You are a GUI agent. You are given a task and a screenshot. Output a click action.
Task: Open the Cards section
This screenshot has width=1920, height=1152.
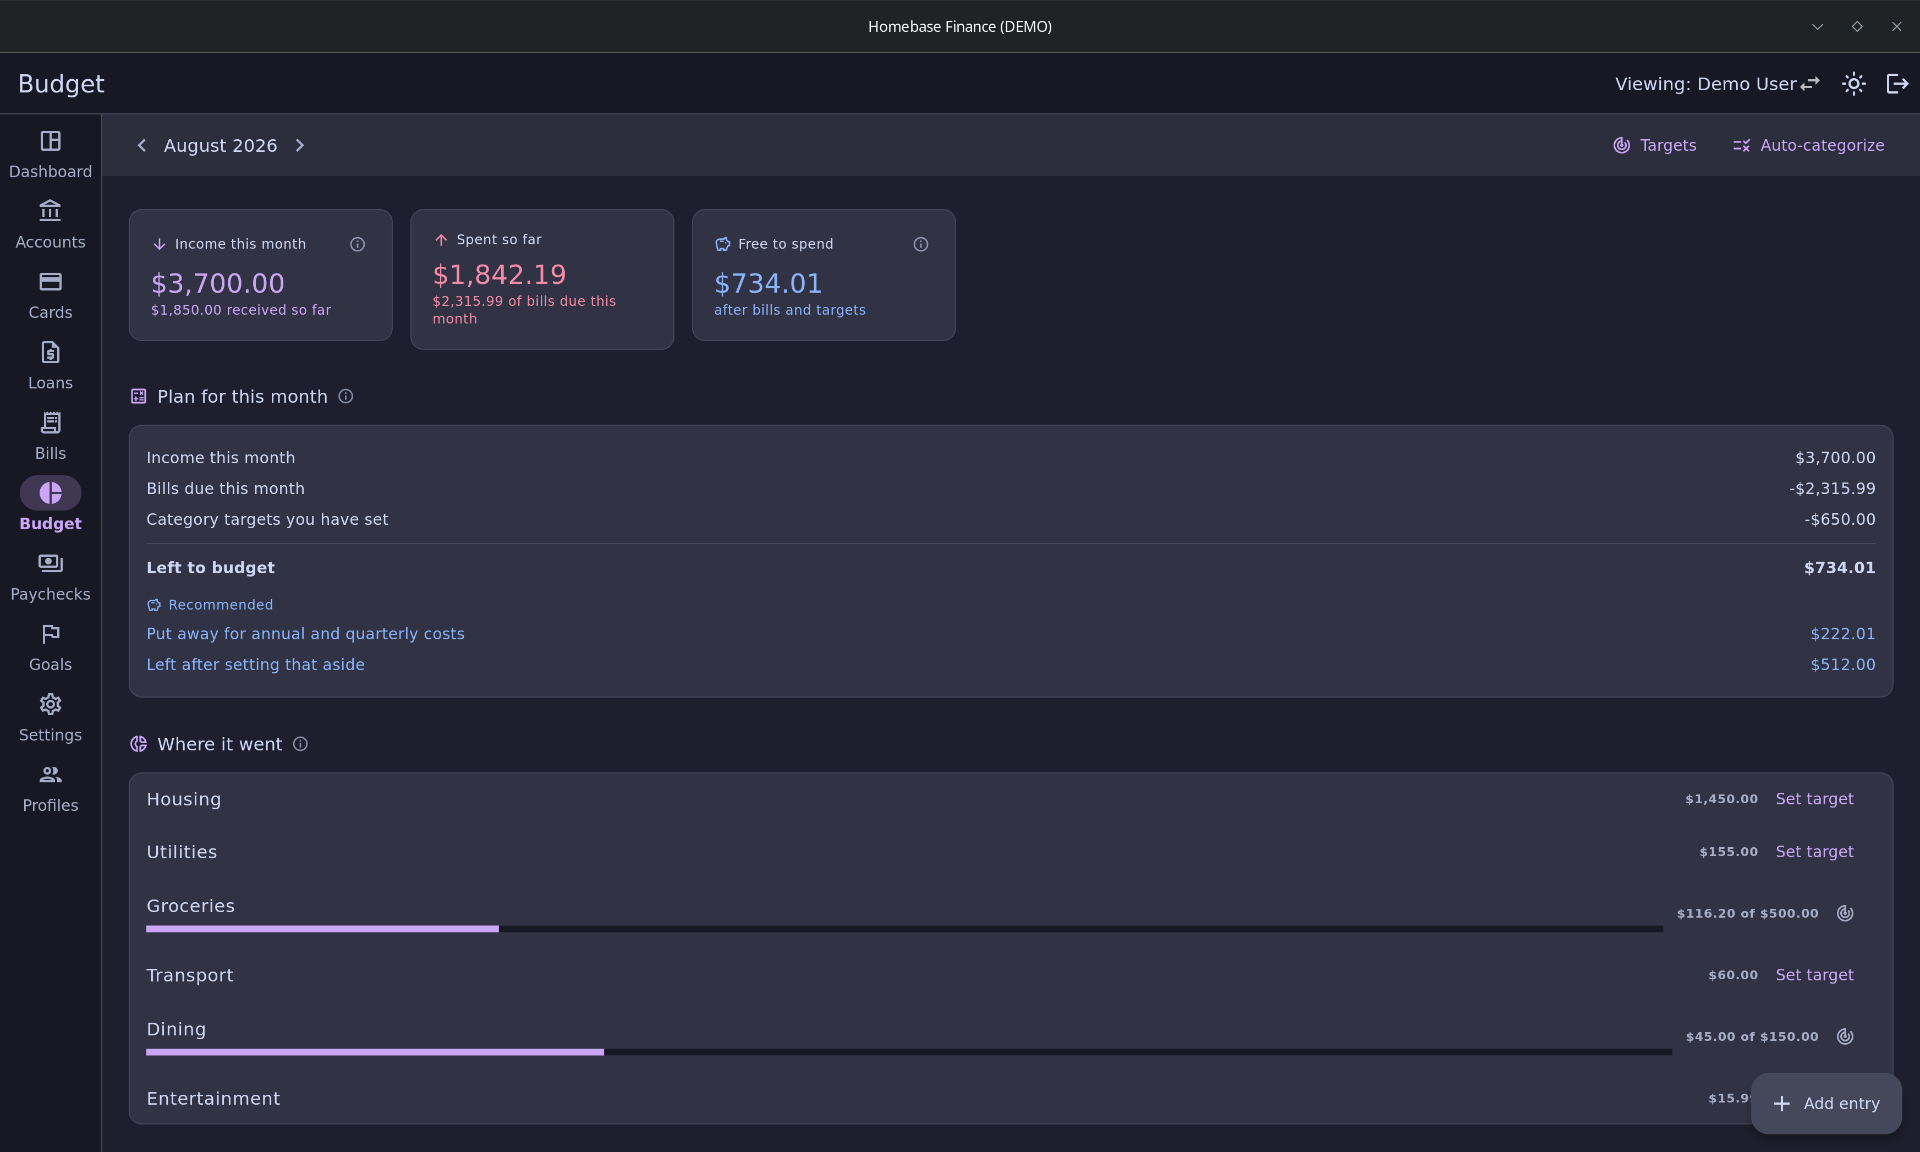(50, 295)
